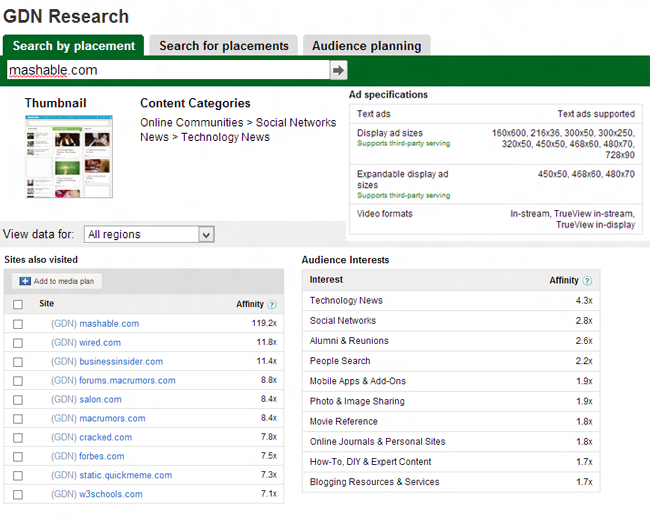Click the help icon next to Audience Interests Affinity
The width and height of the screenshot is (650, 519).
click(587, 281)
